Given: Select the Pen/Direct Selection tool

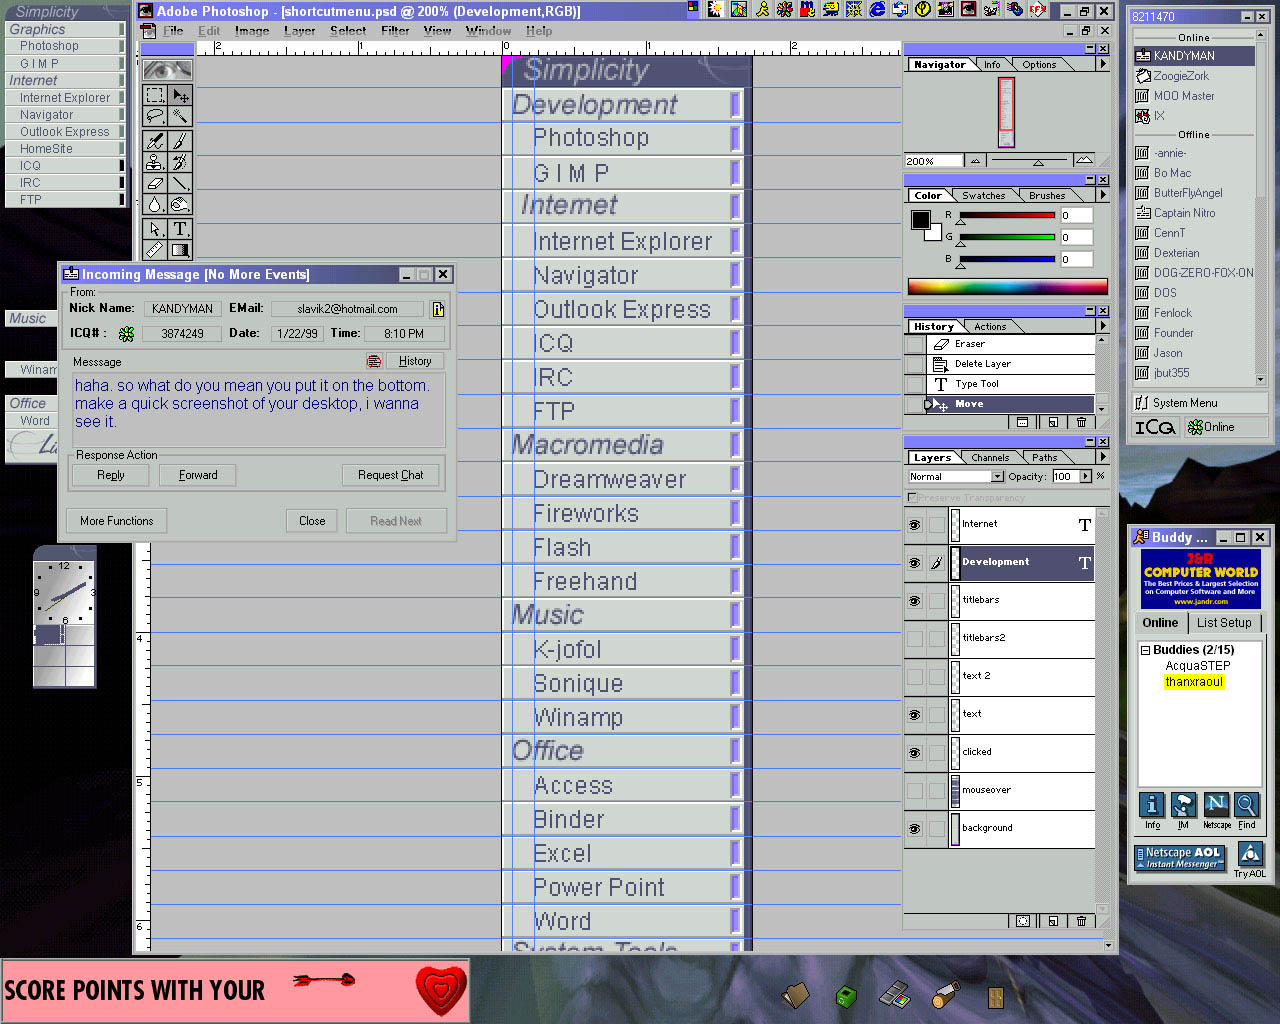Looking at the screenshot, I should (x=155, y=229).
